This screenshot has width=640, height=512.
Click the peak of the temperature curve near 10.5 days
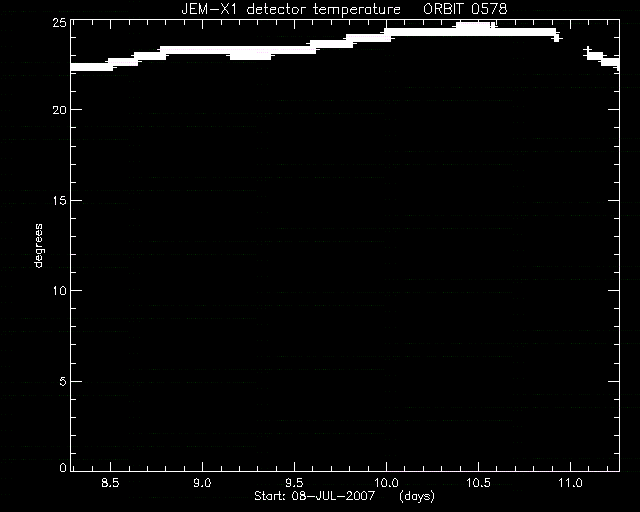pyautogui.click(x=475, y=25)
